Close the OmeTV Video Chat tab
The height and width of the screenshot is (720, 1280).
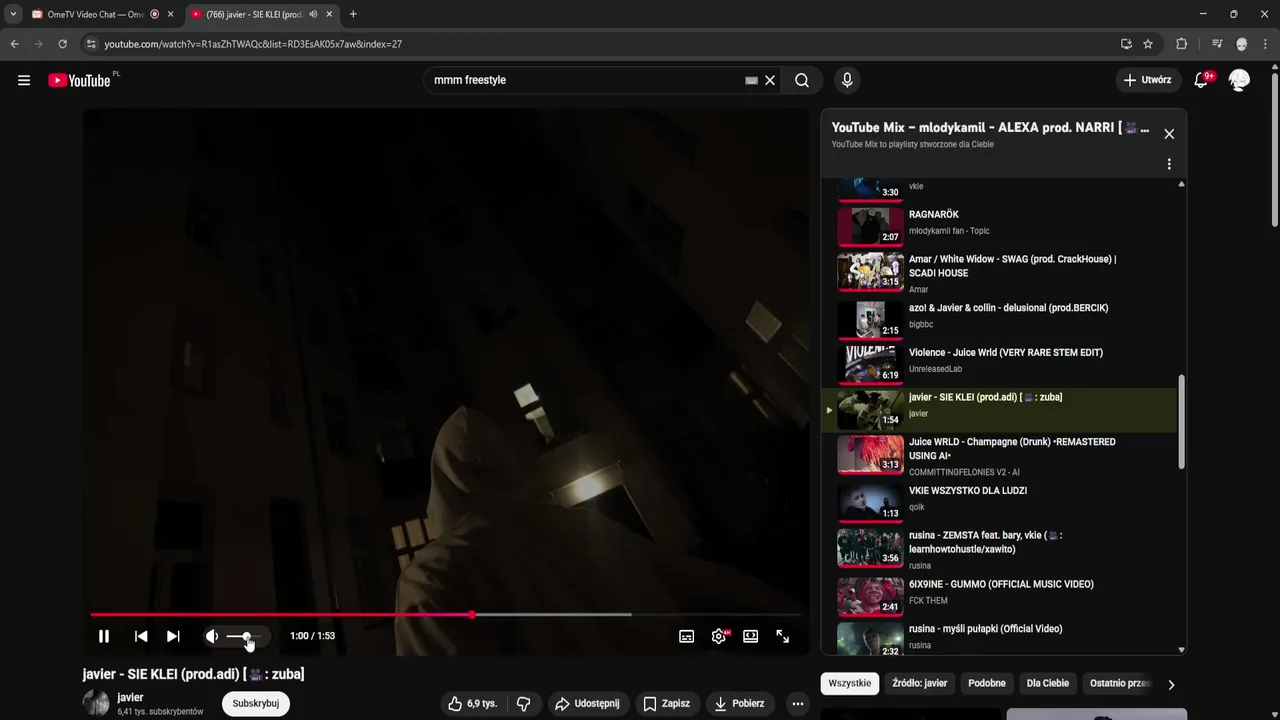(170, 14)
